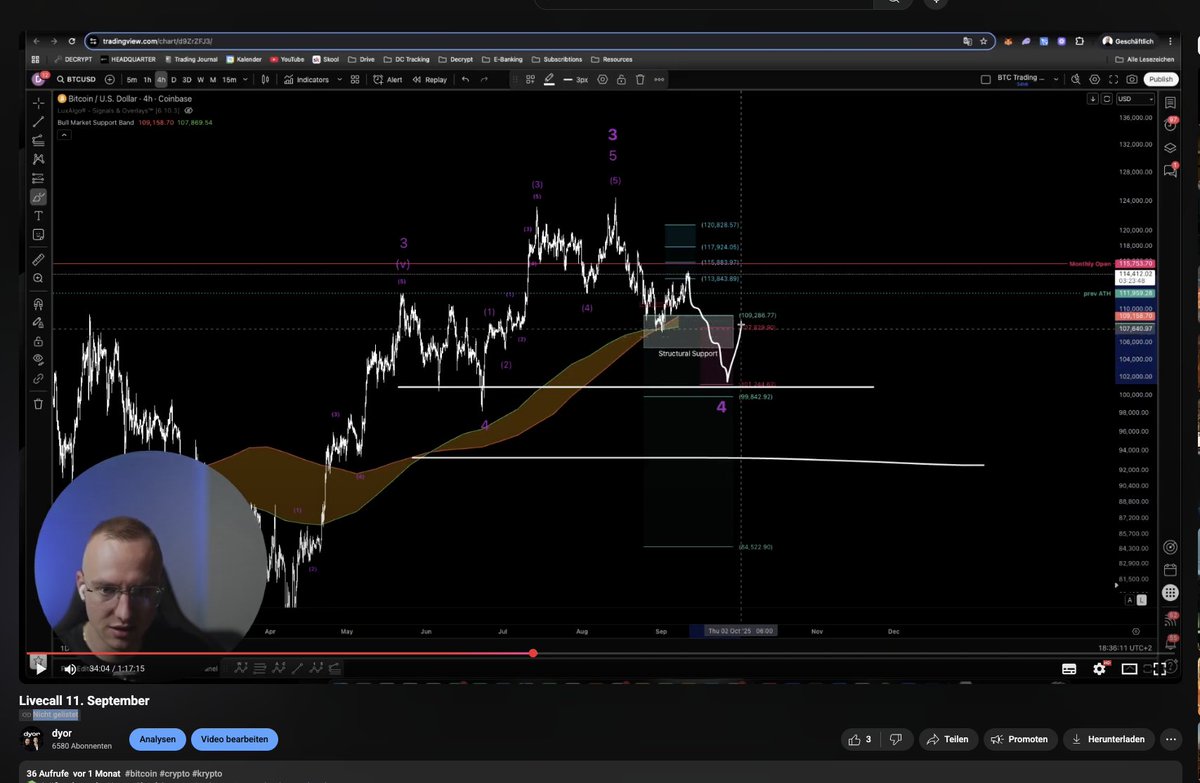The height and width of the screenshot is (783, 1200).
Task: Toggle log scale L button
Action: (x=1142, y=600)
